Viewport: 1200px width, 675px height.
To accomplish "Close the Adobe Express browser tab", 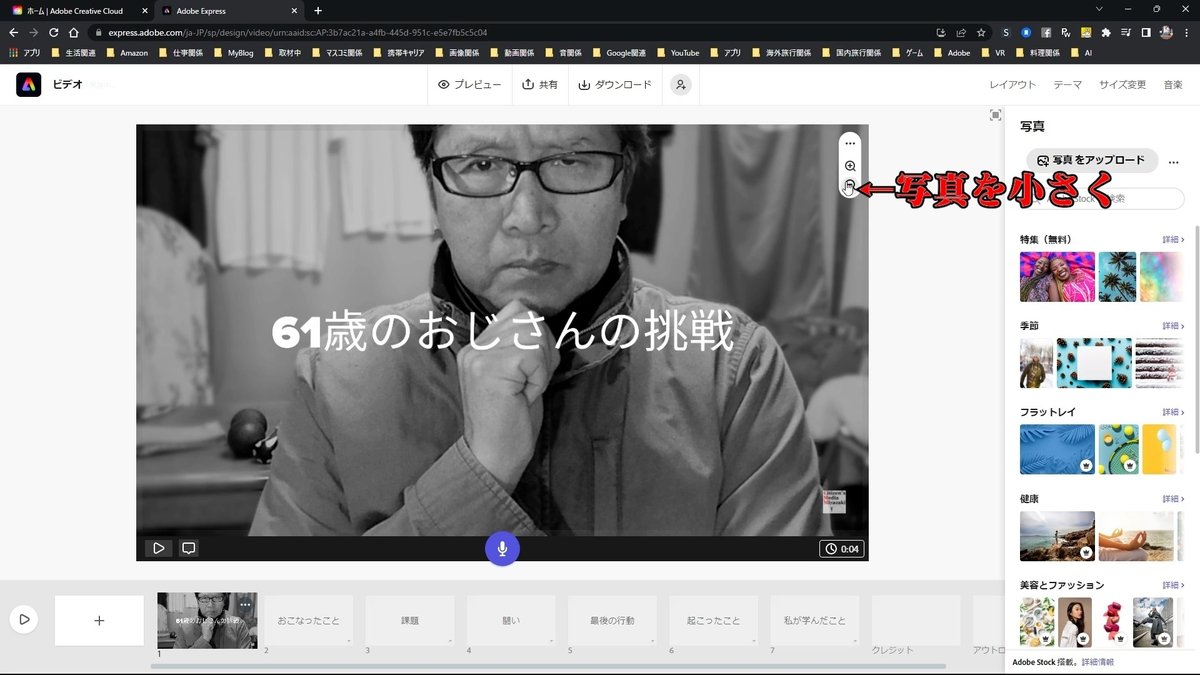I will 294,11.
